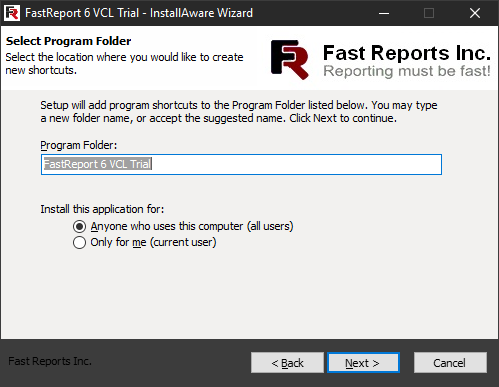Click the Program Folder text field
The width and height of the screenshot is (499, 387).
(x=241, y=164)
